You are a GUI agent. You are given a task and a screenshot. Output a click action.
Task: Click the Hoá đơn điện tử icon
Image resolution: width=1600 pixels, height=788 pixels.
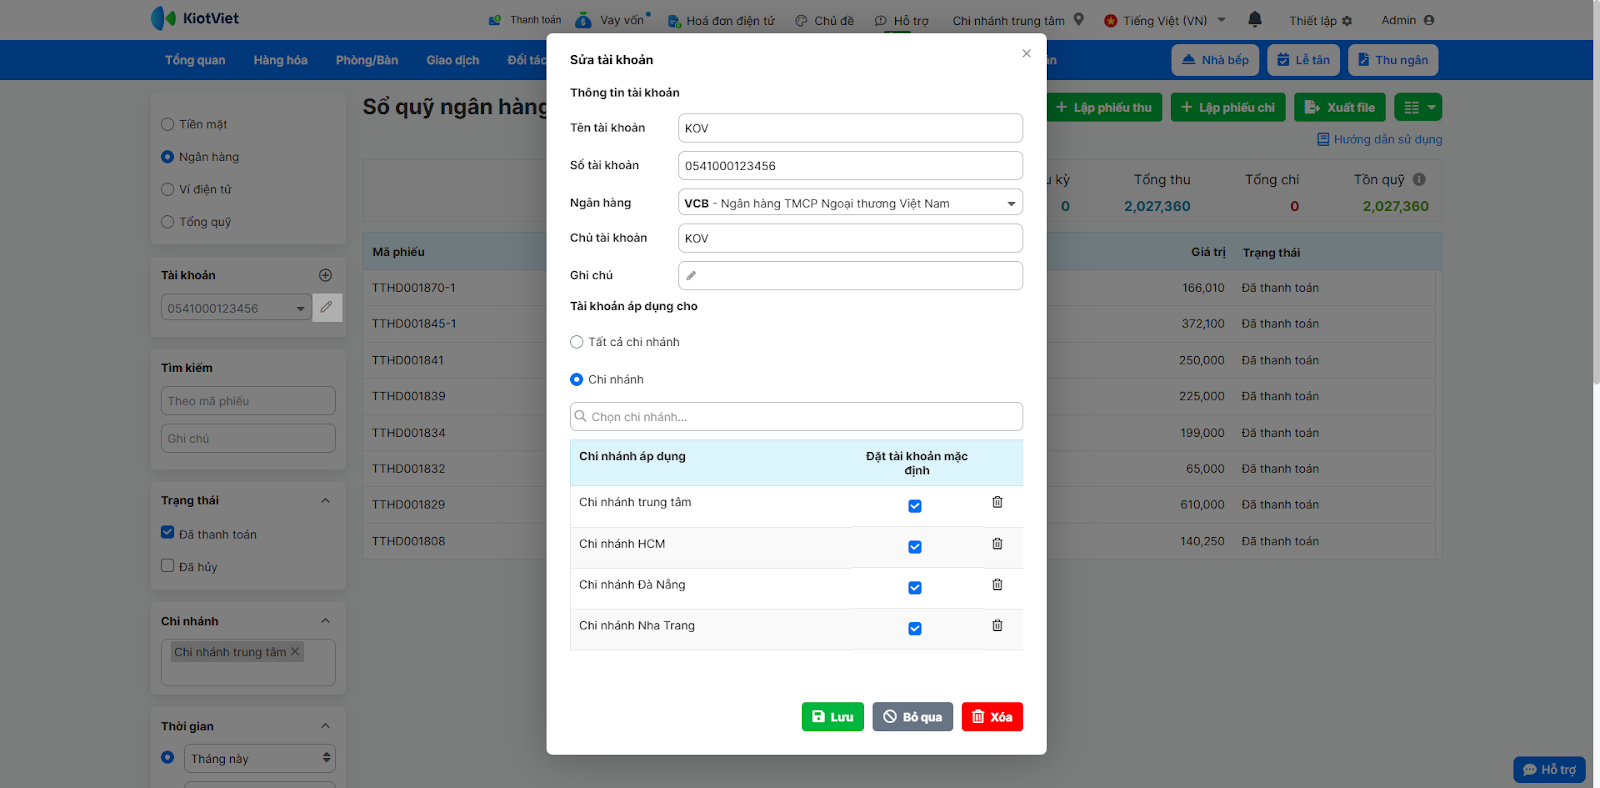[674, 21]
